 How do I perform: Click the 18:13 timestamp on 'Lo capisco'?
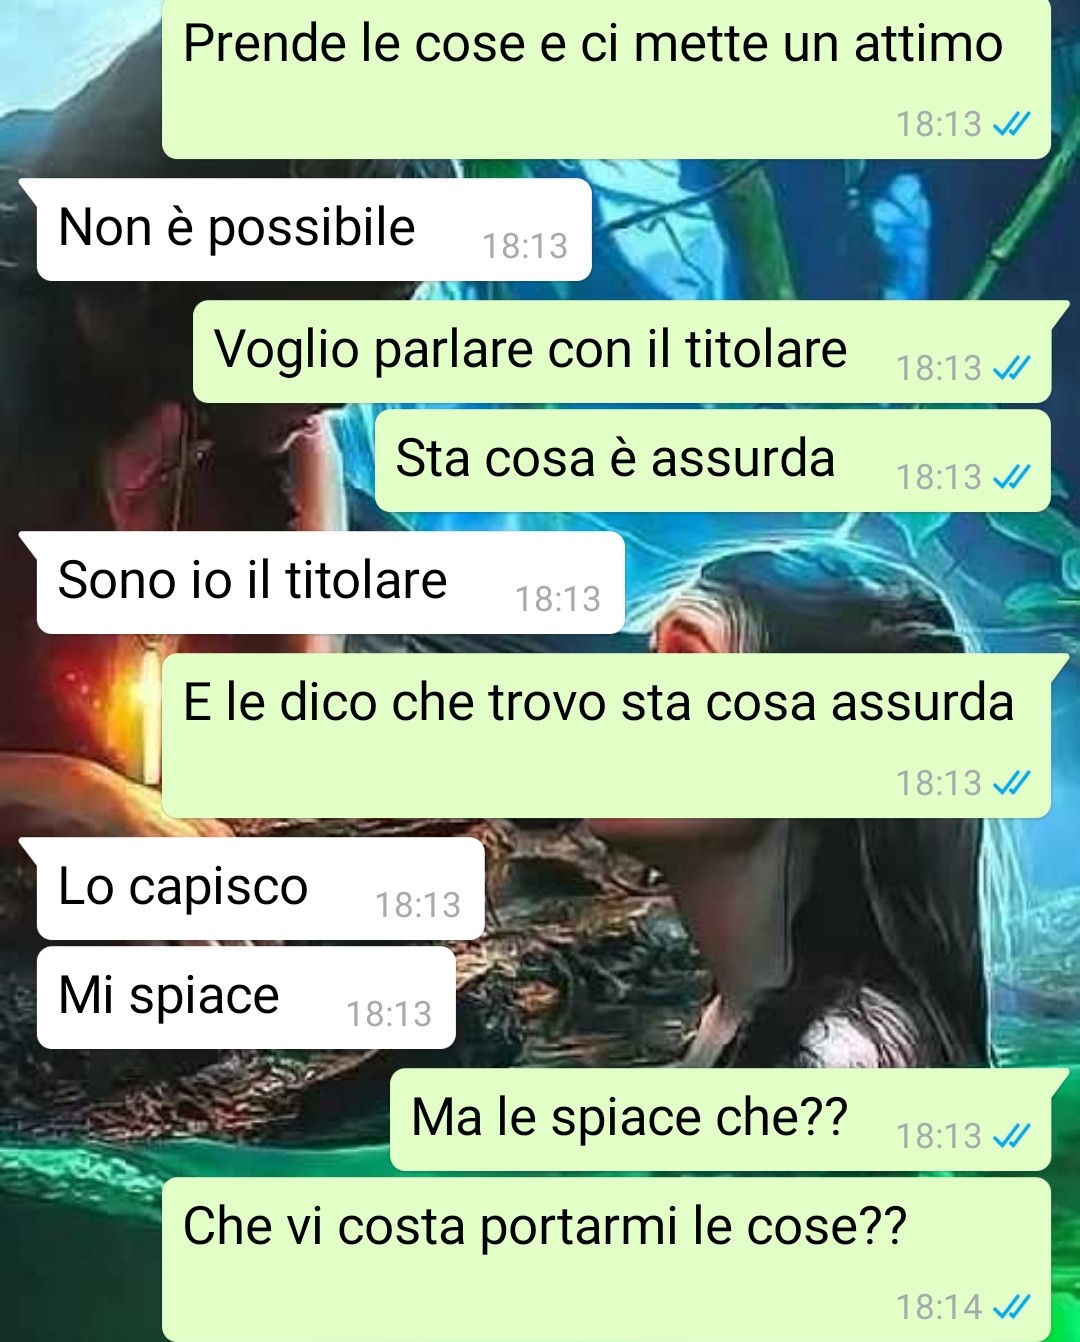click(x=418, y=905)
